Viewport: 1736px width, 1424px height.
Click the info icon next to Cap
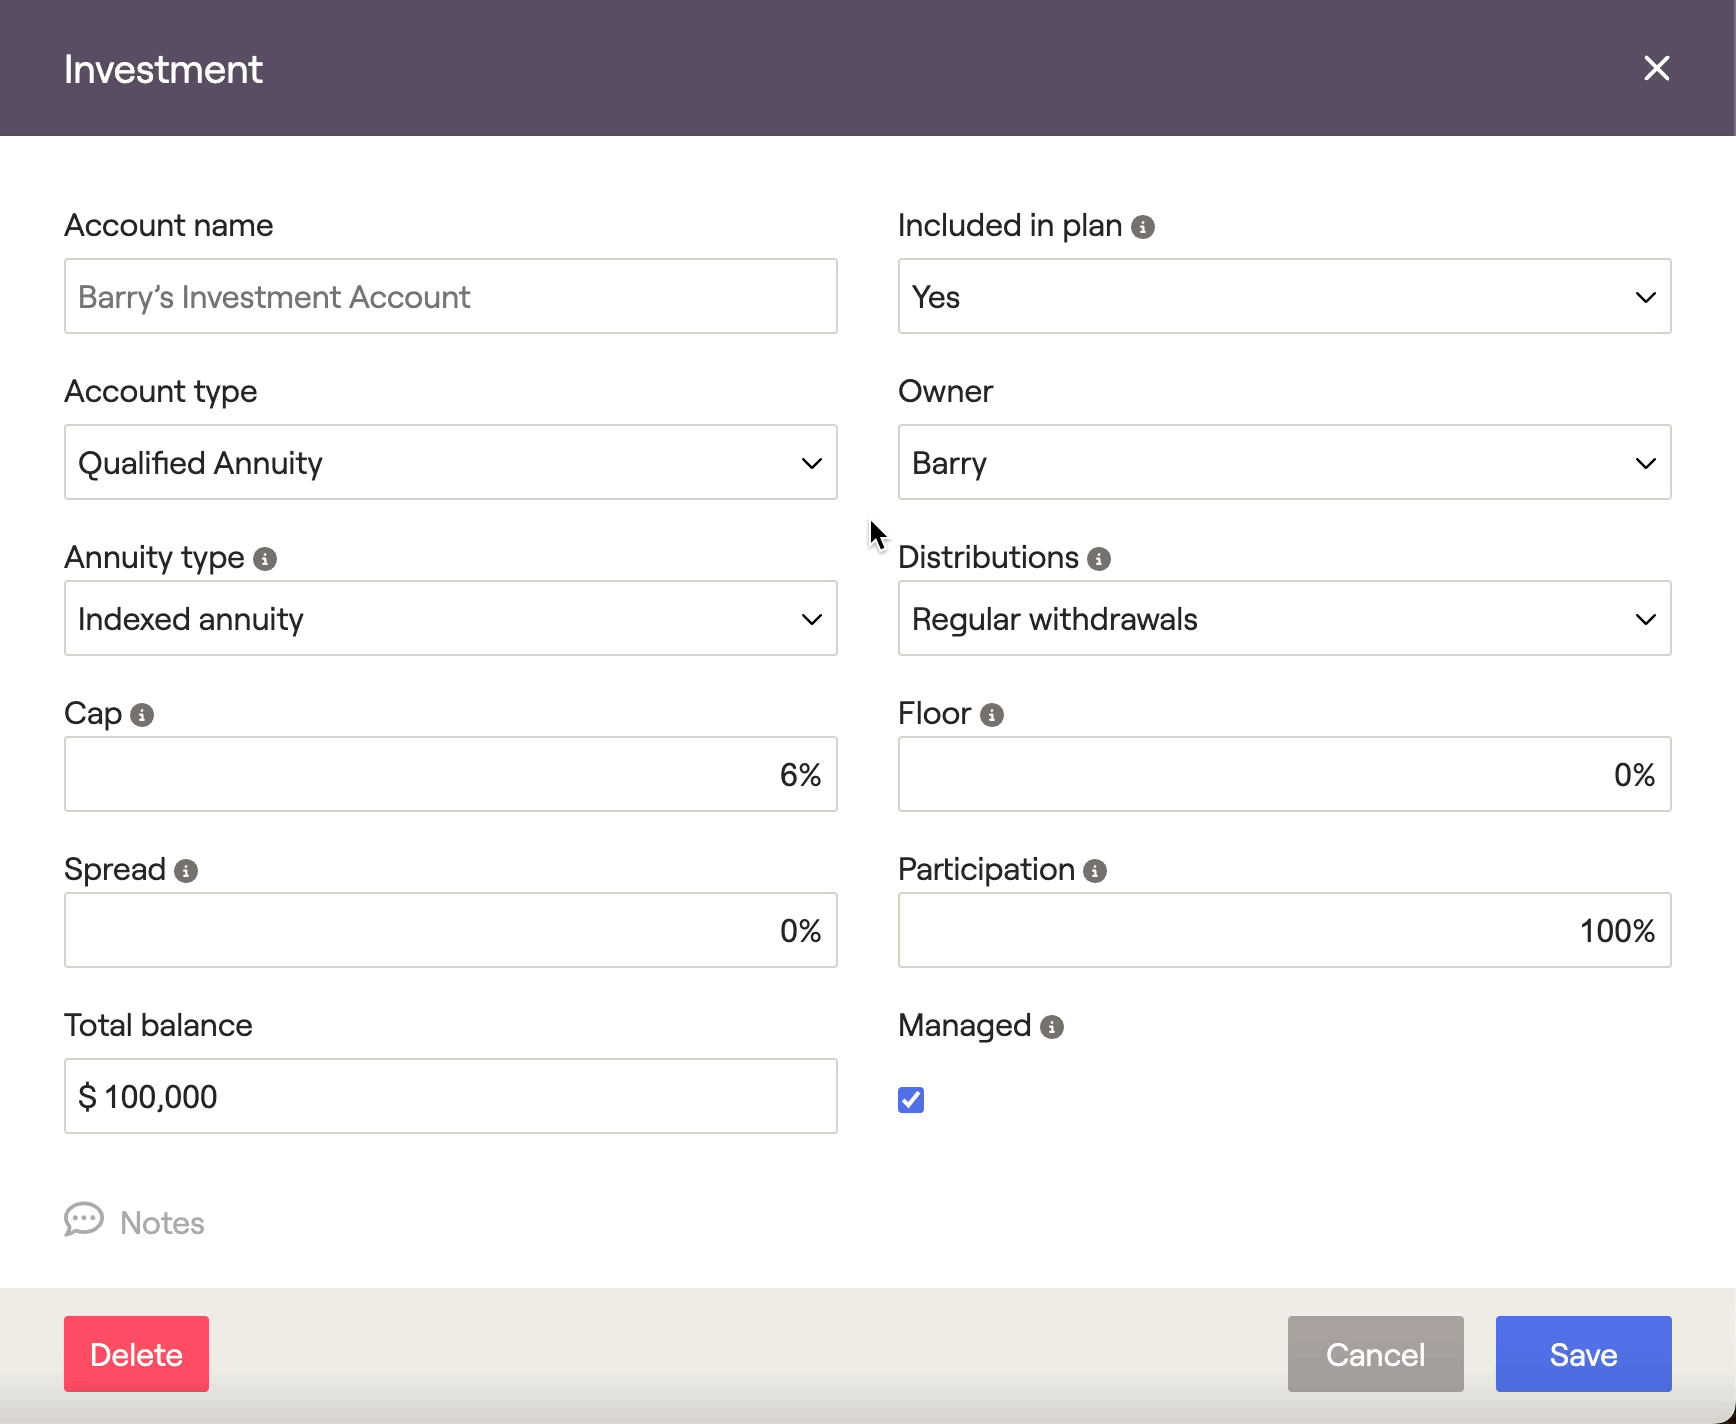pos(142,715)
